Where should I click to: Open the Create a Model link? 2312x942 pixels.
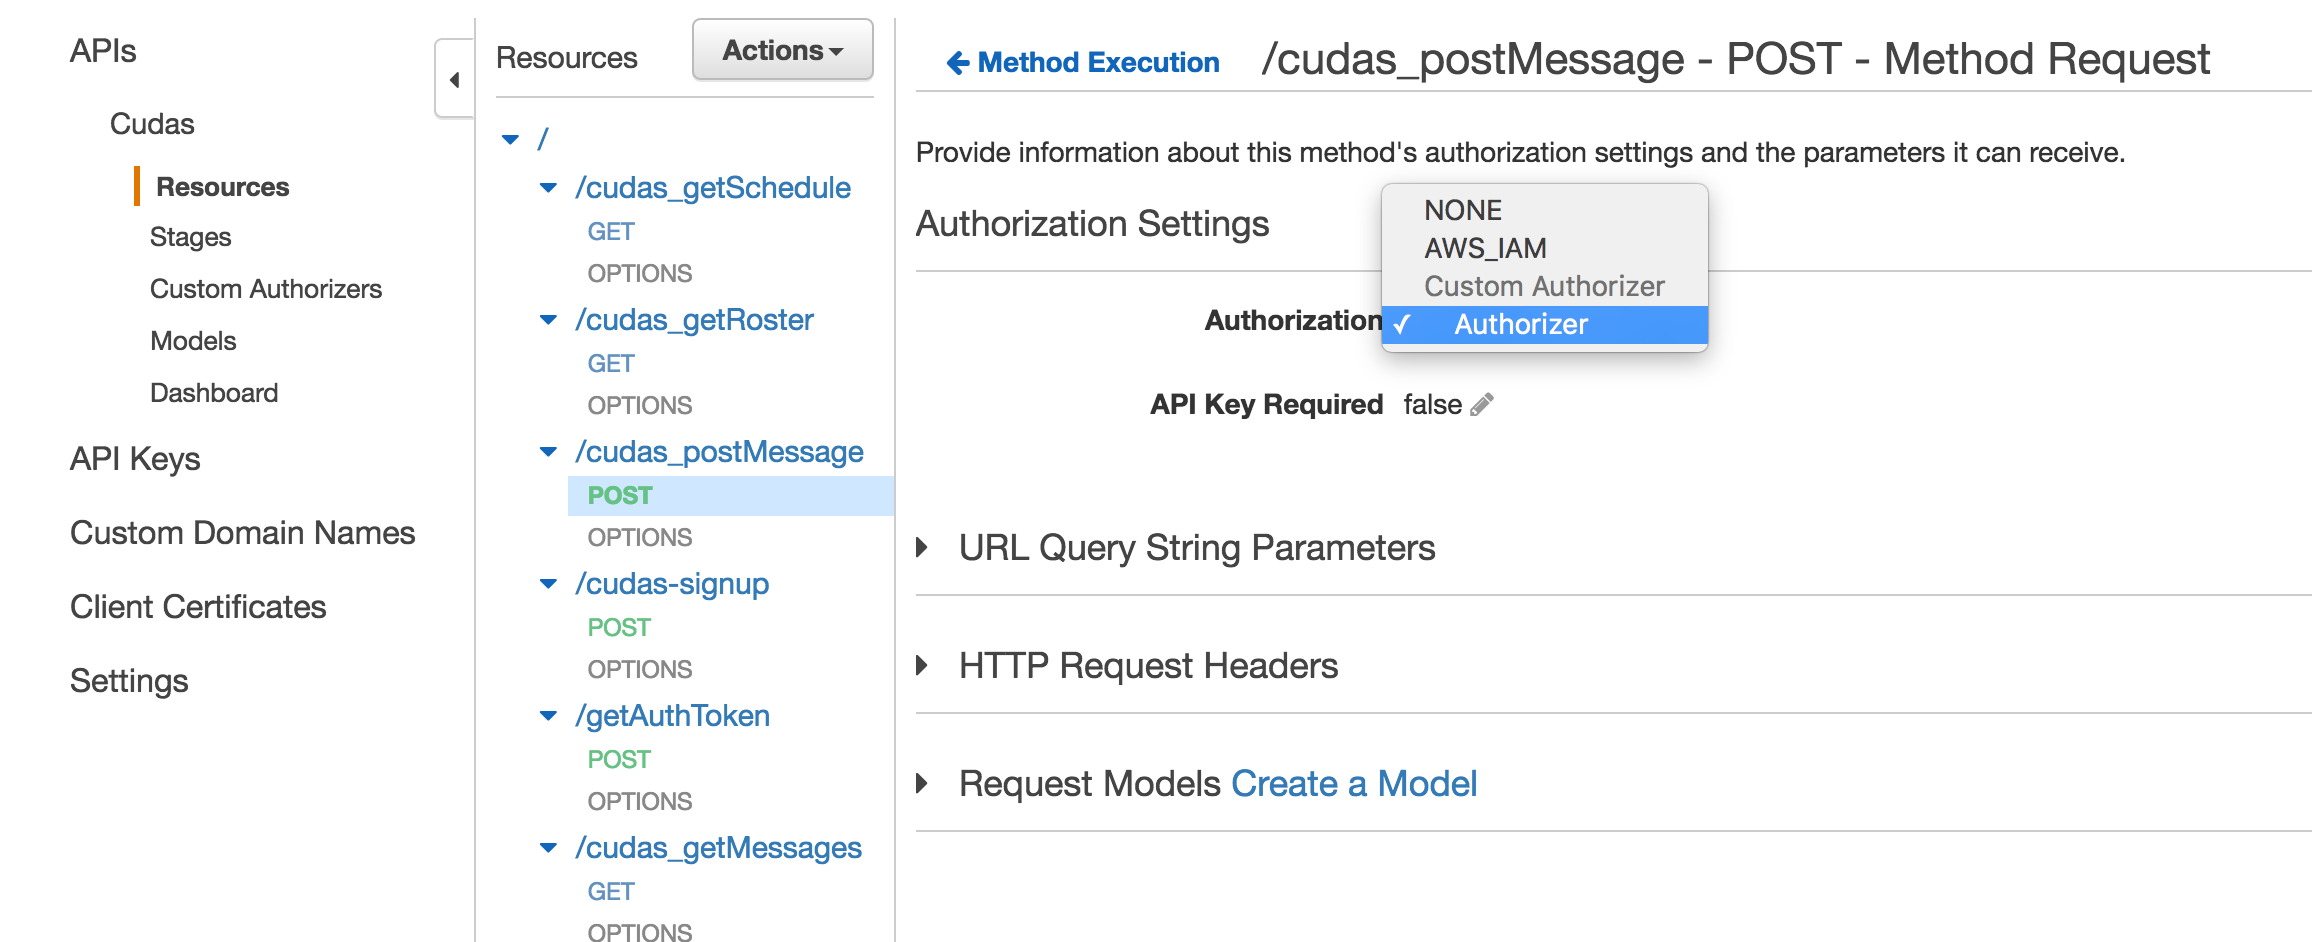pos(1354,784)
